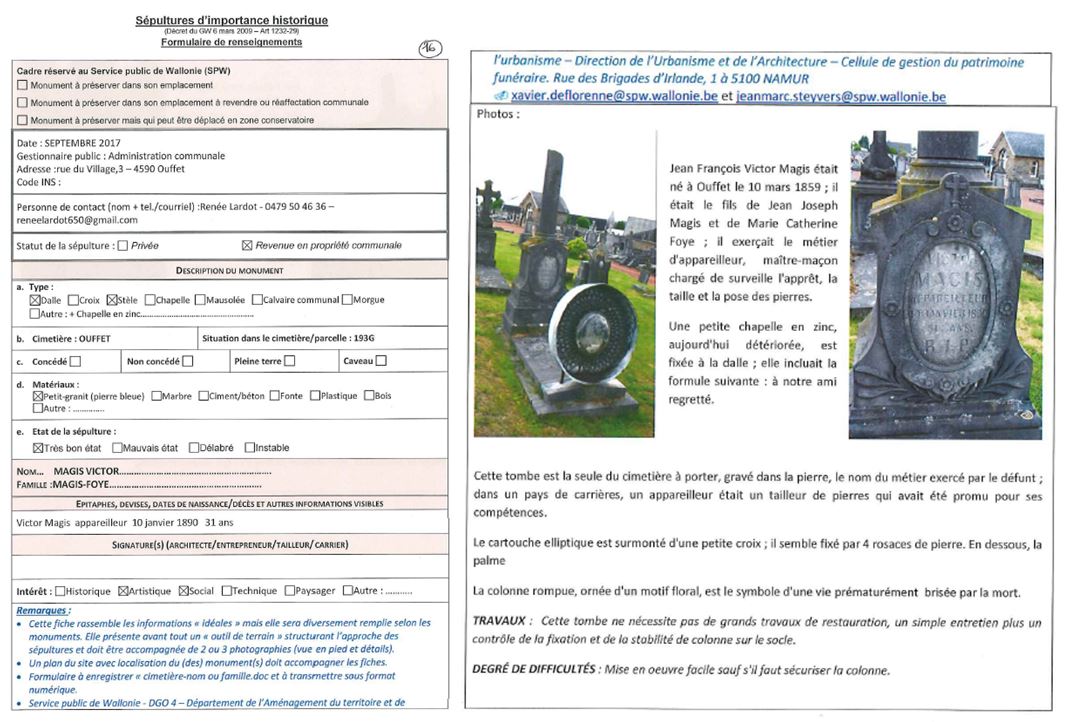This screenshot has height=722, width=1065.
Task: Click the right close-up photo of Magis cartouche
Action: click(x=945, y=283)
